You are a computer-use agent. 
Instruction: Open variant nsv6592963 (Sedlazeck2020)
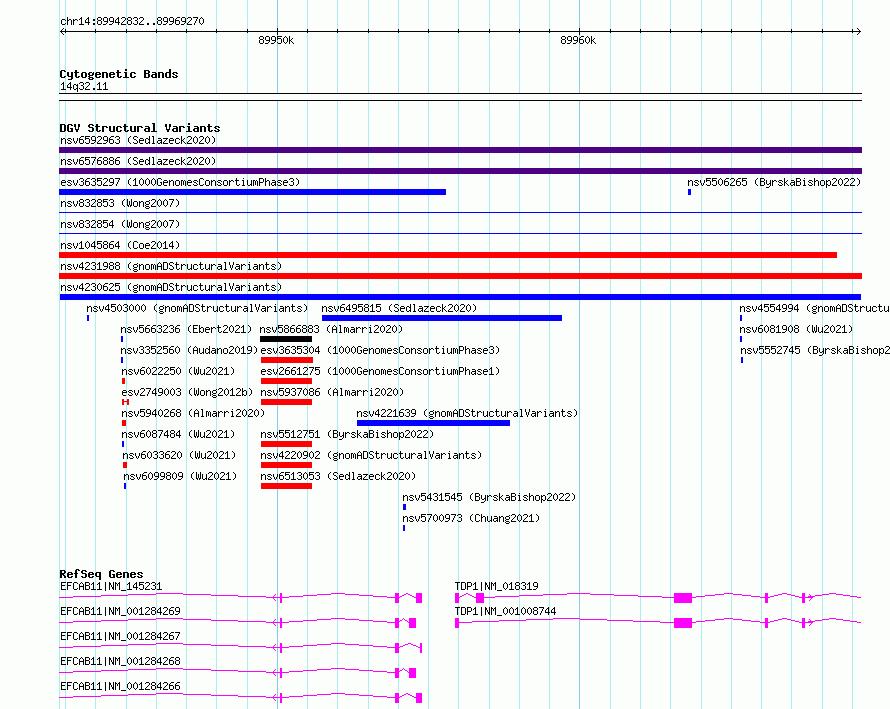pyautogui.click(x=138, y=140)
